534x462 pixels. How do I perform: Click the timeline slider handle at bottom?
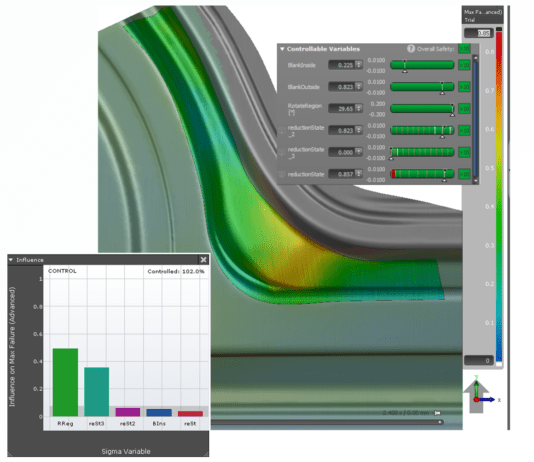coord(440,422)
